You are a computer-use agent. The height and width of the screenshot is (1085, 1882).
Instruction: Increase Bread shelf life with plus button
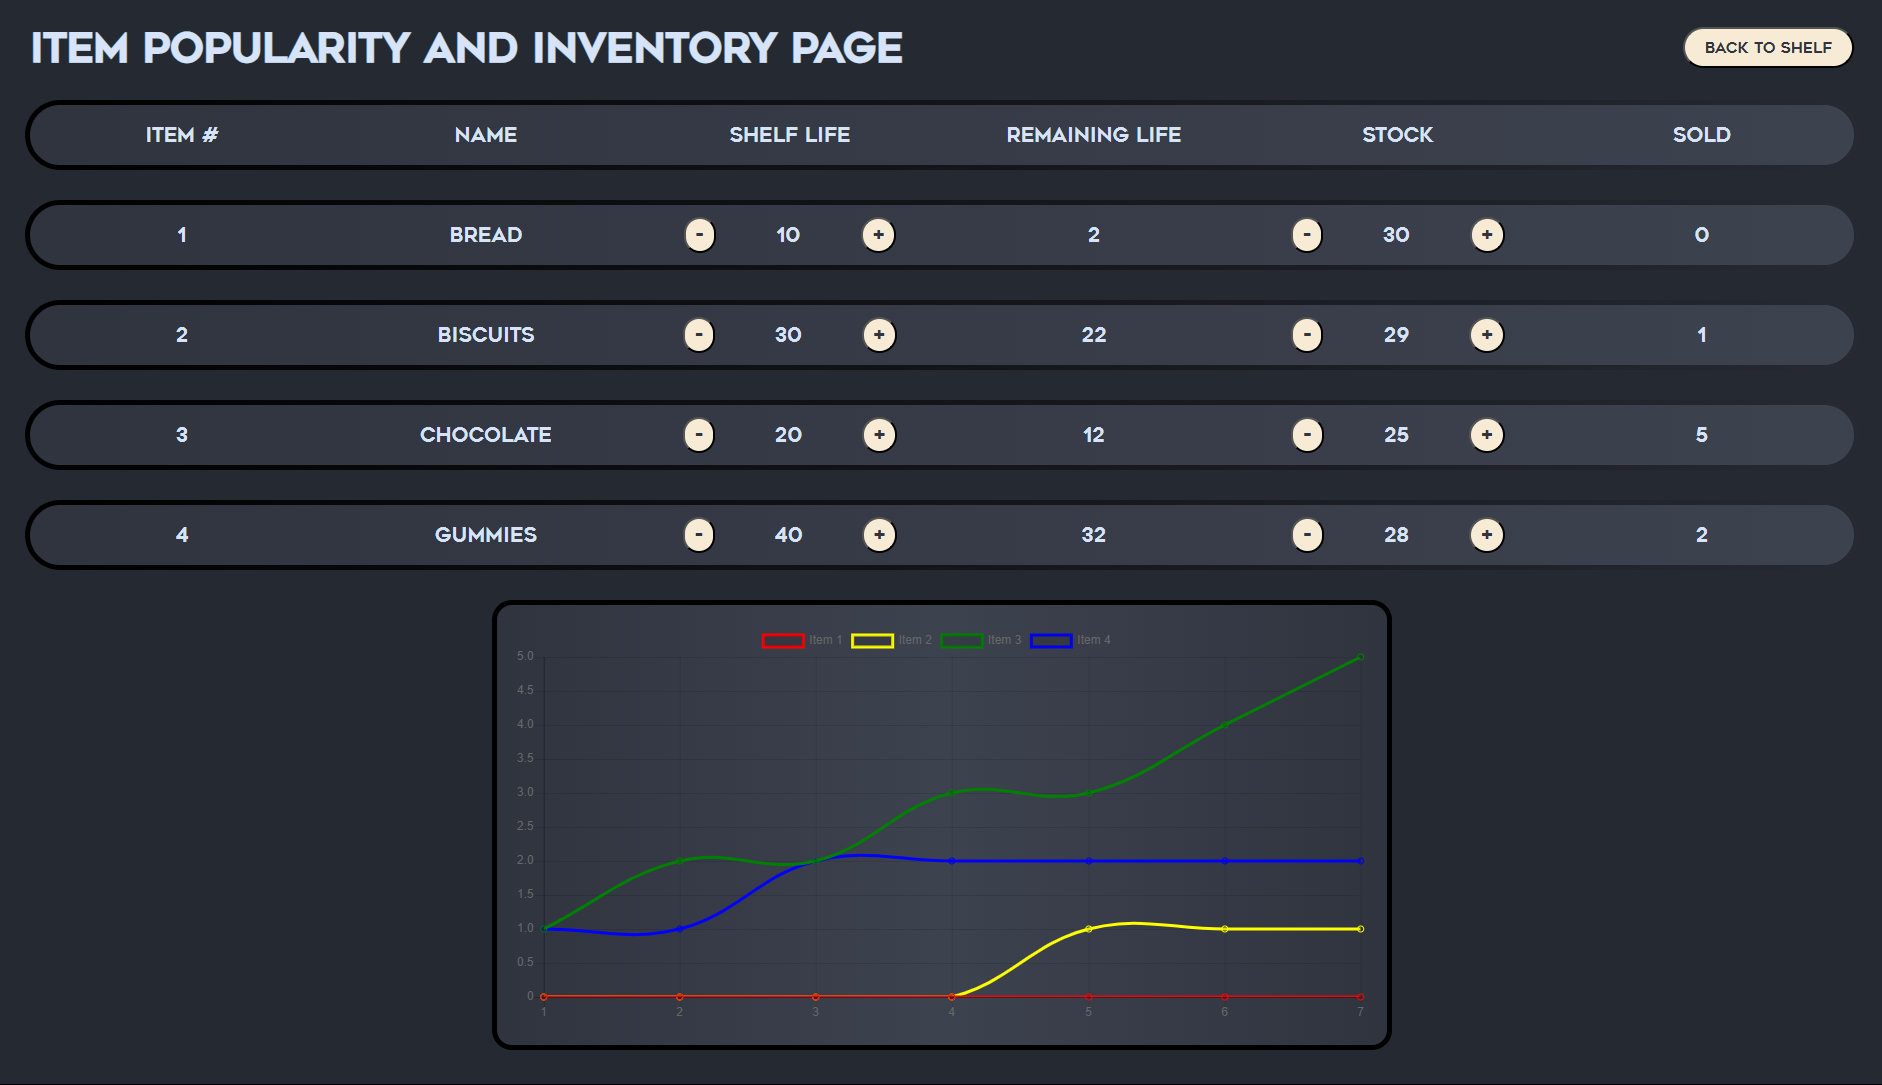(878, 235)
